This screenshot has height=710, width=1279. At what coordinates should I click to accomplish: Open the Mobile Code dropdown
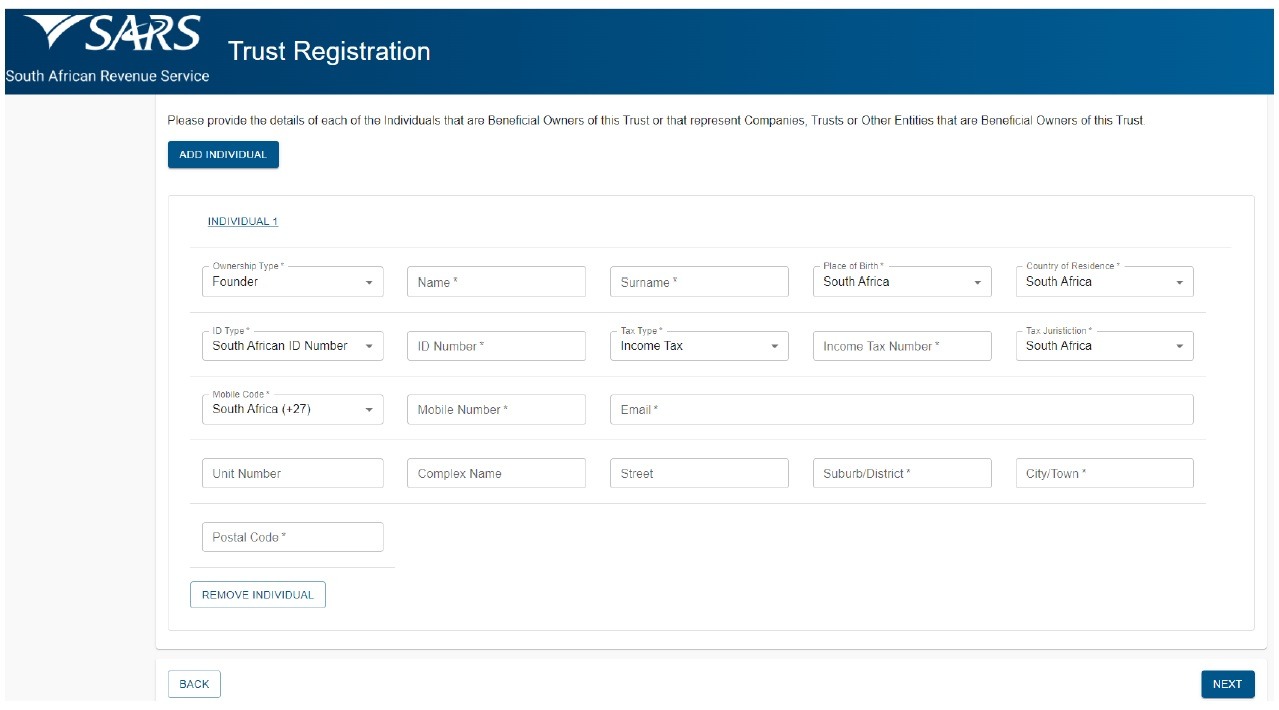point(292,410)
